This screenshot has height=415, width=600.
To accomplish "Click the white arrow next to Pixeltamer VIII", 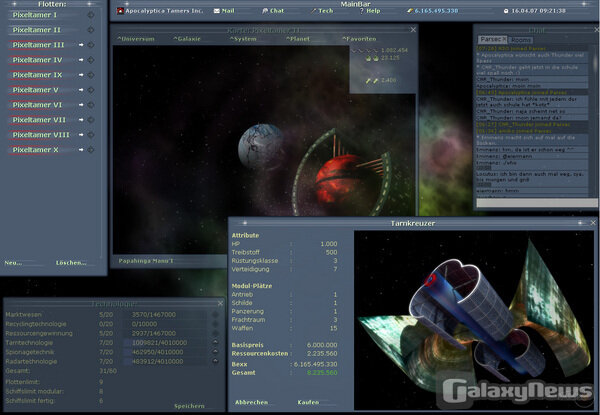I will click(x=81, y=135).
